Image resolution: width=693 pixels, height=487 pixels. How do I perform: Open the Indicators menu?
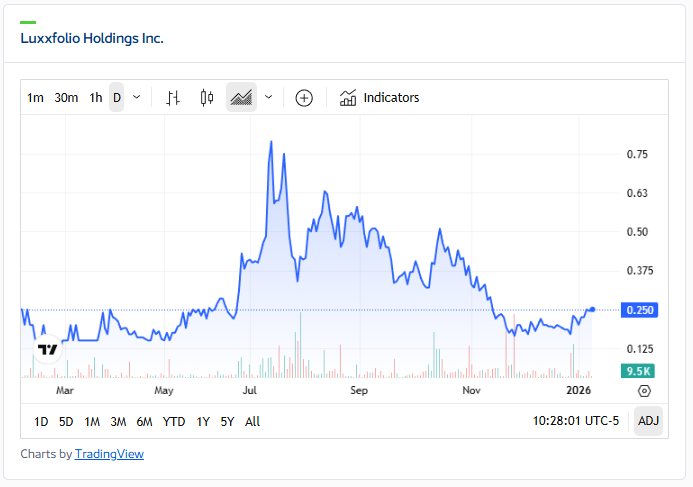tap(379, 98)
